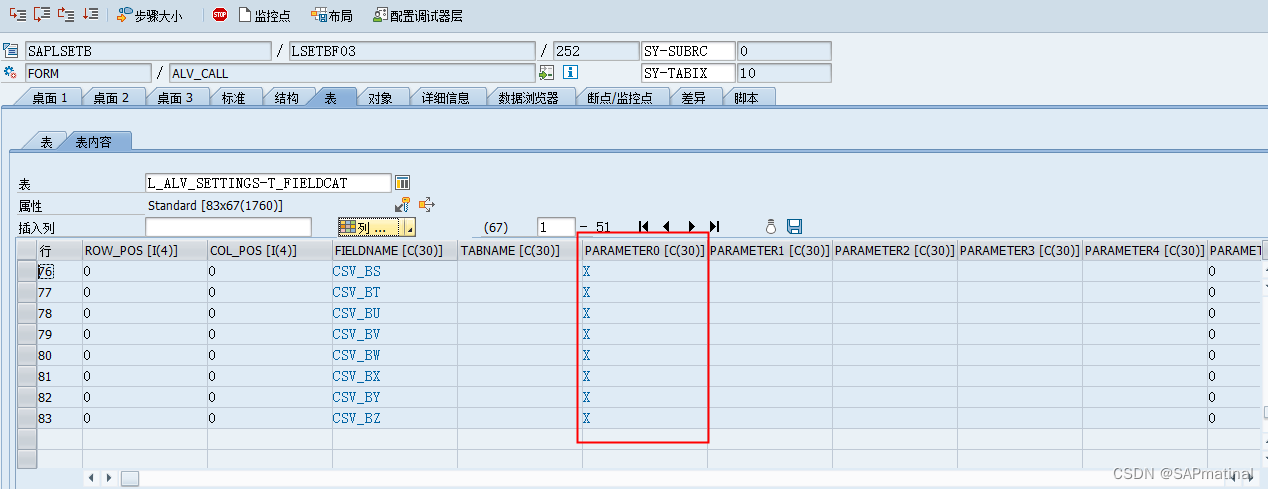
Task: Switch to the 桌面 2 tab
Action: (112, 98)
